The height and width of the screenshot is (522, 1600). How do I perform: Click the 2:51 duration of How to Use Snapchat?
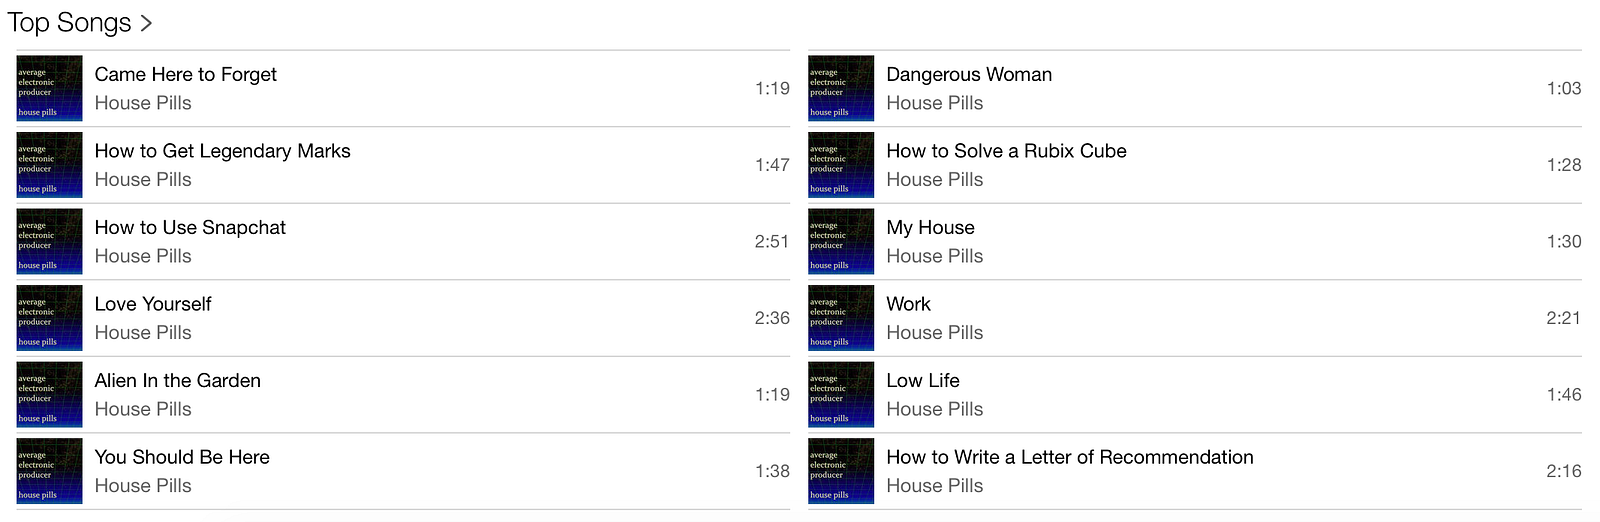(772, 242)
